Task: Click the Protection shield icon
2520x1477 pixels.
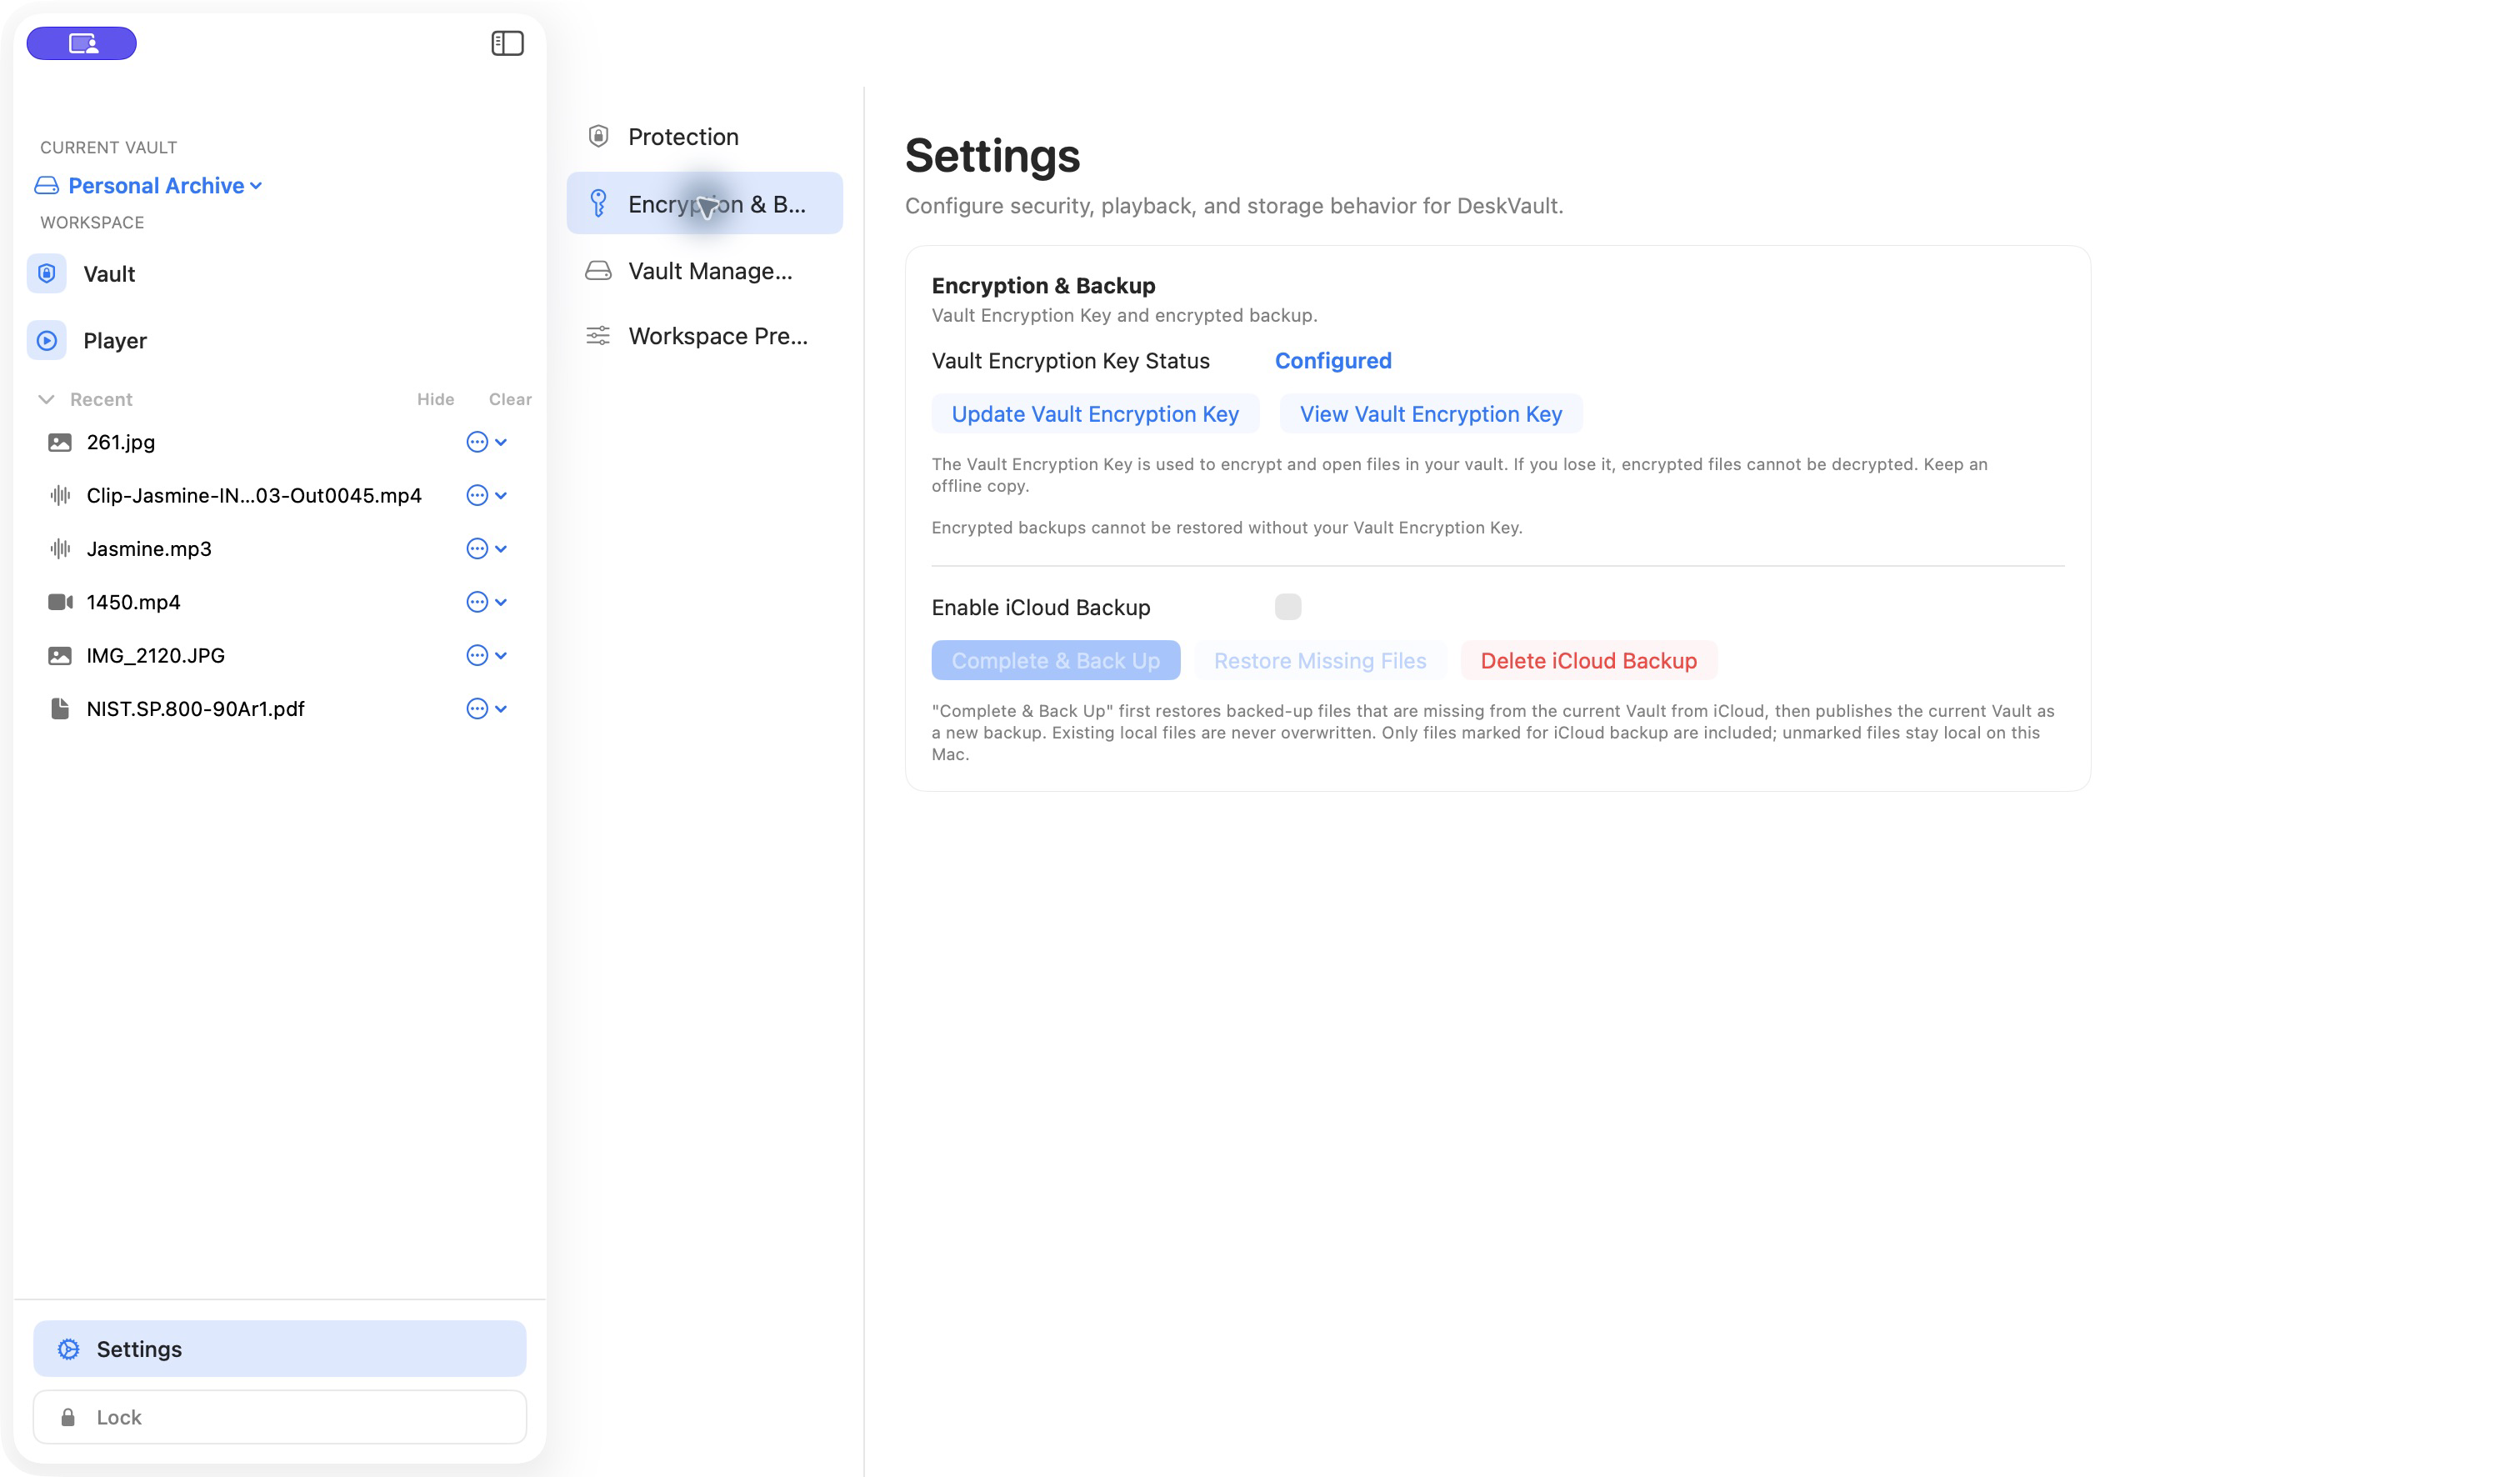Action: click(598, 136)
